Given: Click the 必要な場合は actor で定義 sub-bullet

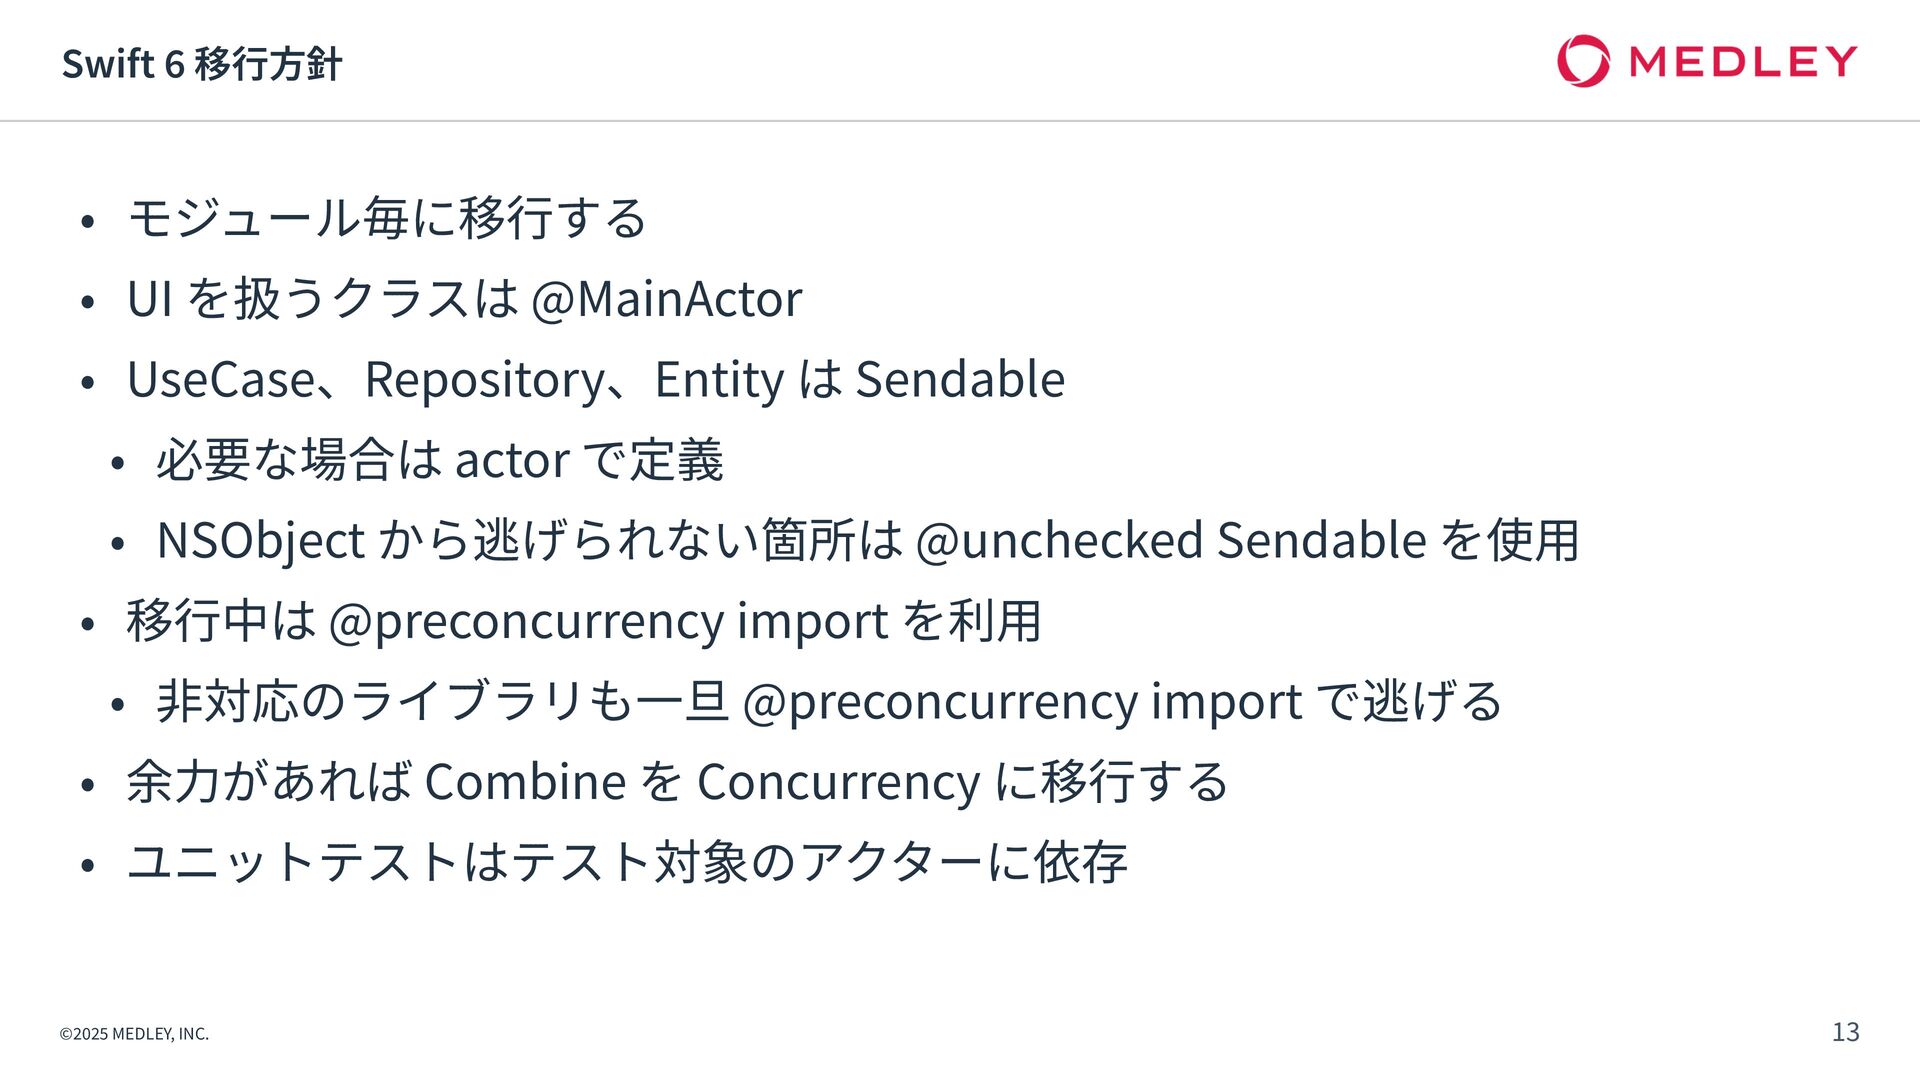Looking at the screenshot, I should (x=440, y=460).
